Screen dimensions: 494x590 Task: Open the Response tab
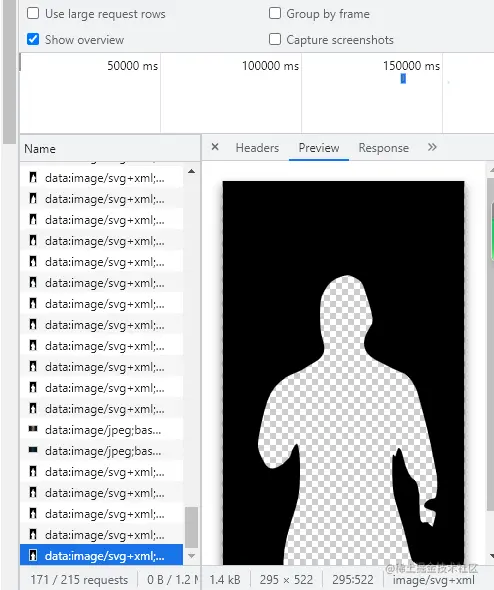point(383,148)
